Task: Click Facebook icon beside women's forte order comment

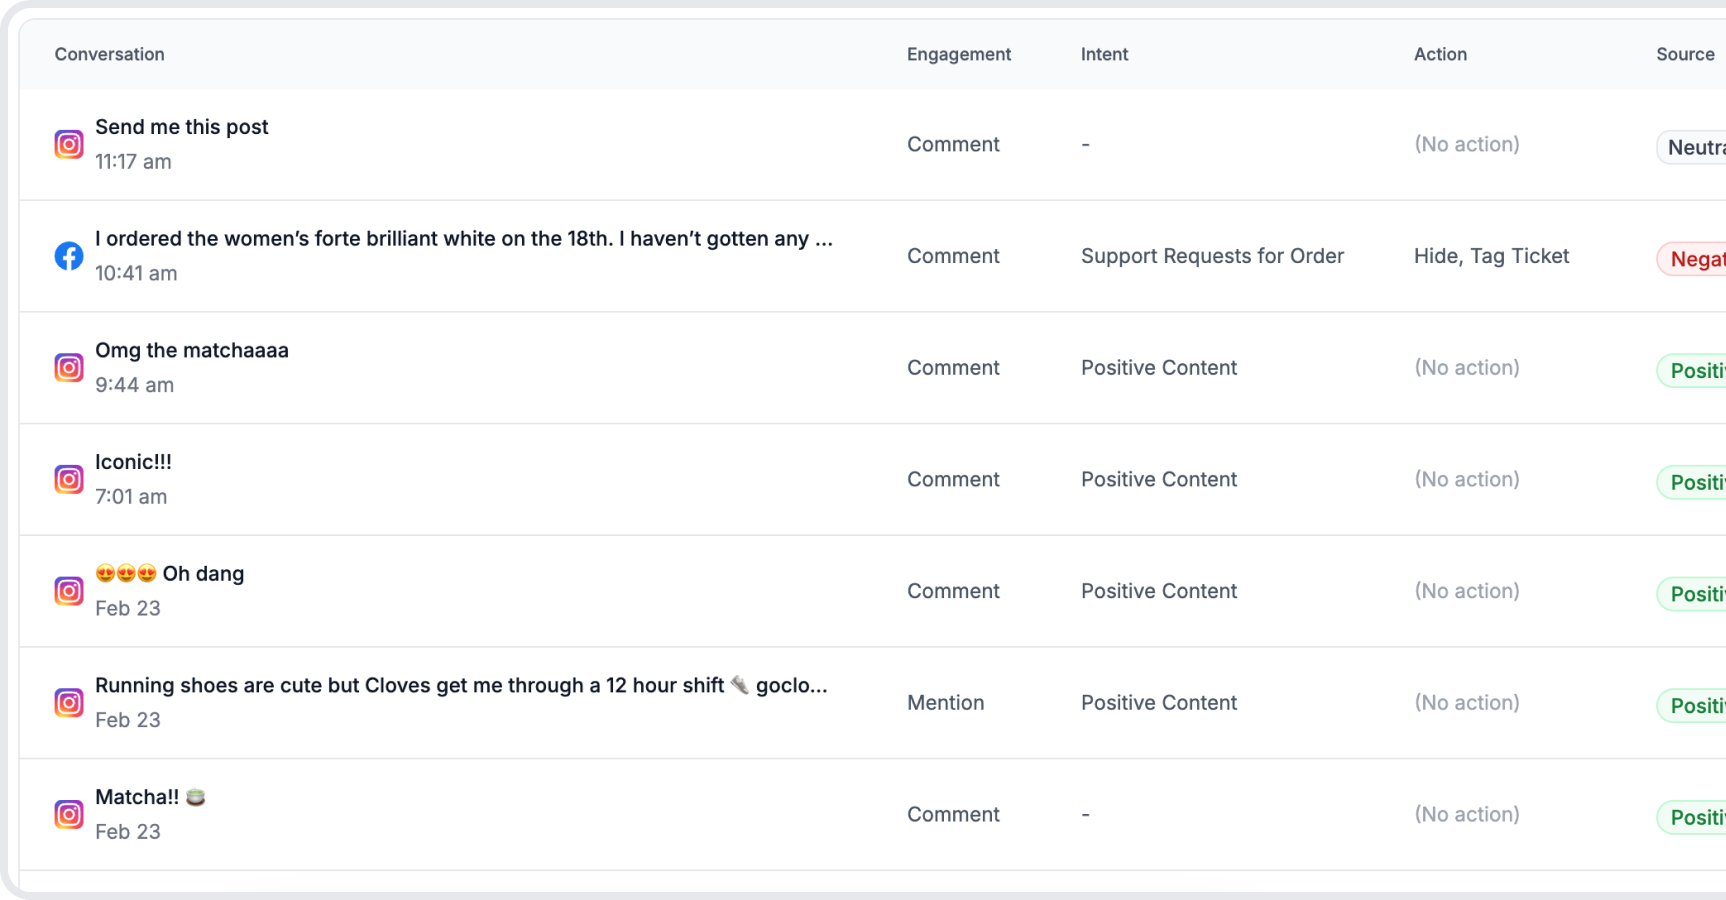Action: click(x=68, y=256)
